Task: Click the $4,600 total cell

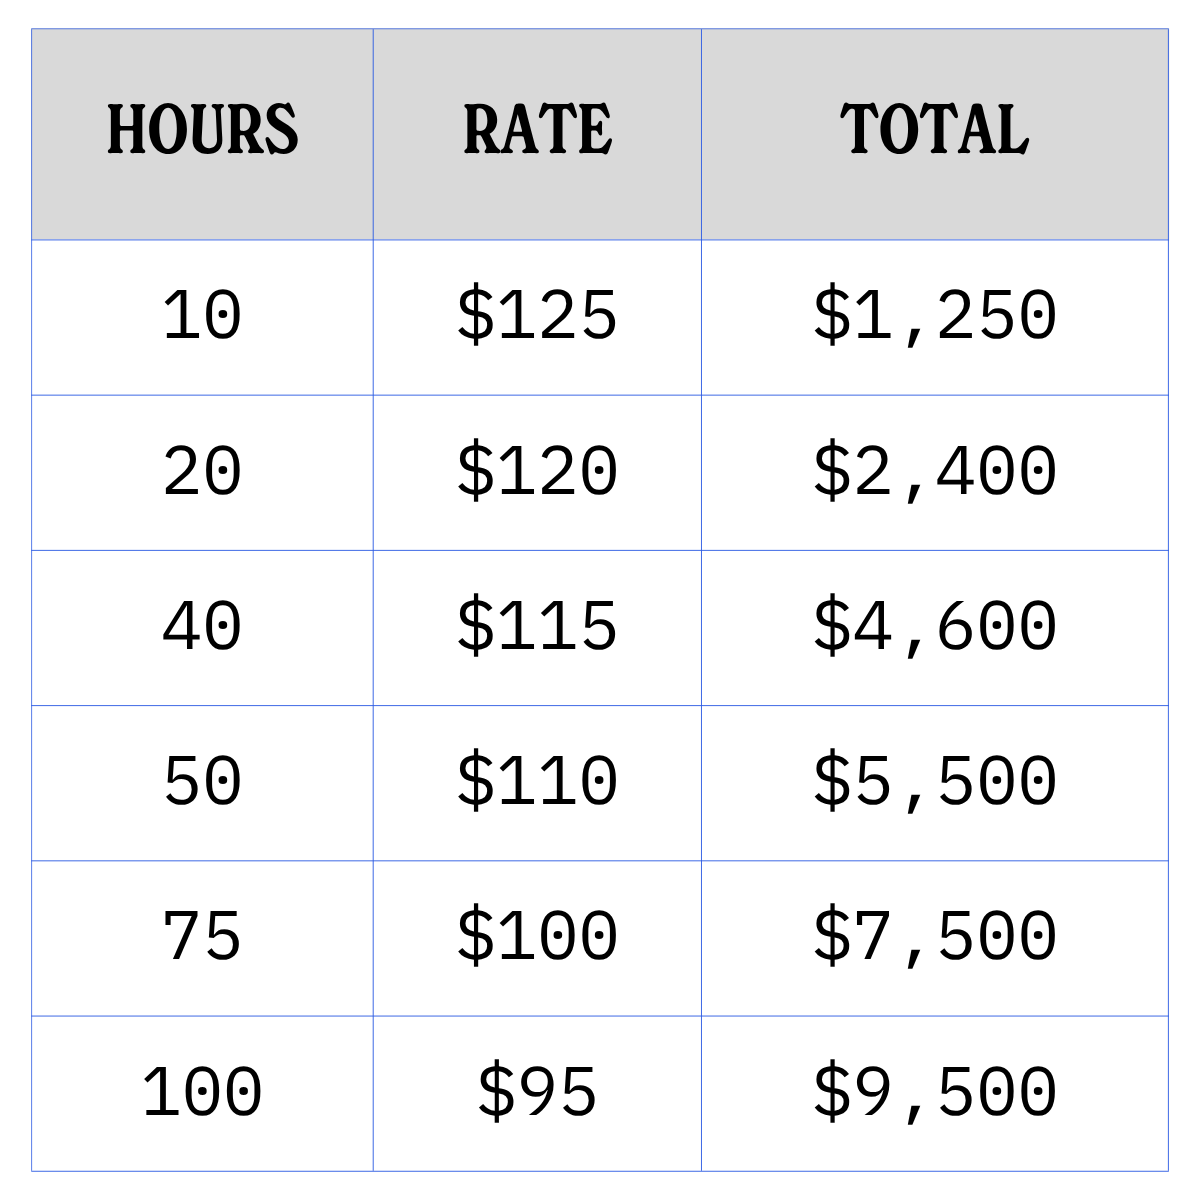Action: tap(935, 628)
